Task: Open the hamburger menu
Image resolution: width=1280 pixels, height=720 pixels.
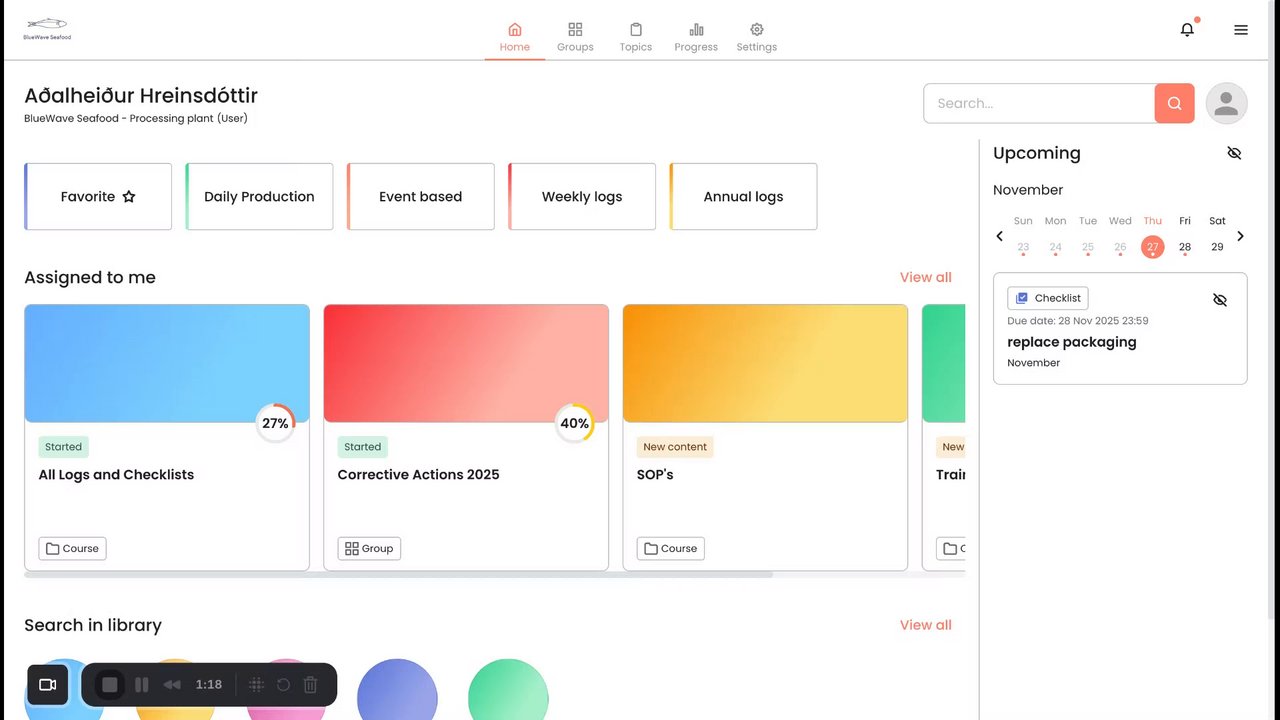Action: point(1241,30)
